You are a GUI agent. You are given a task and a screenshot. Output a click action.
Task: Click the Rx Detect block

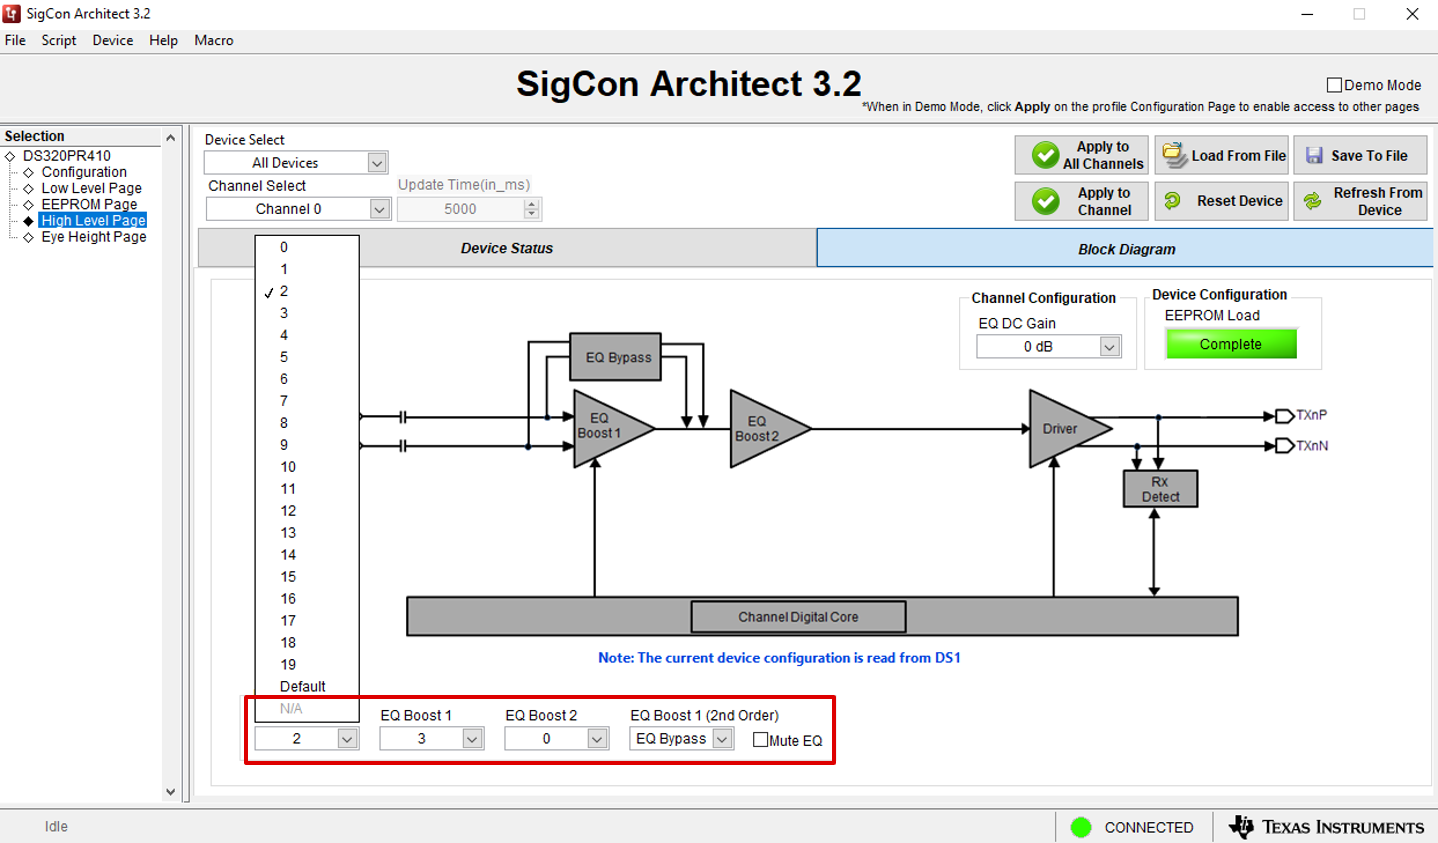[x=1160, y=489]
